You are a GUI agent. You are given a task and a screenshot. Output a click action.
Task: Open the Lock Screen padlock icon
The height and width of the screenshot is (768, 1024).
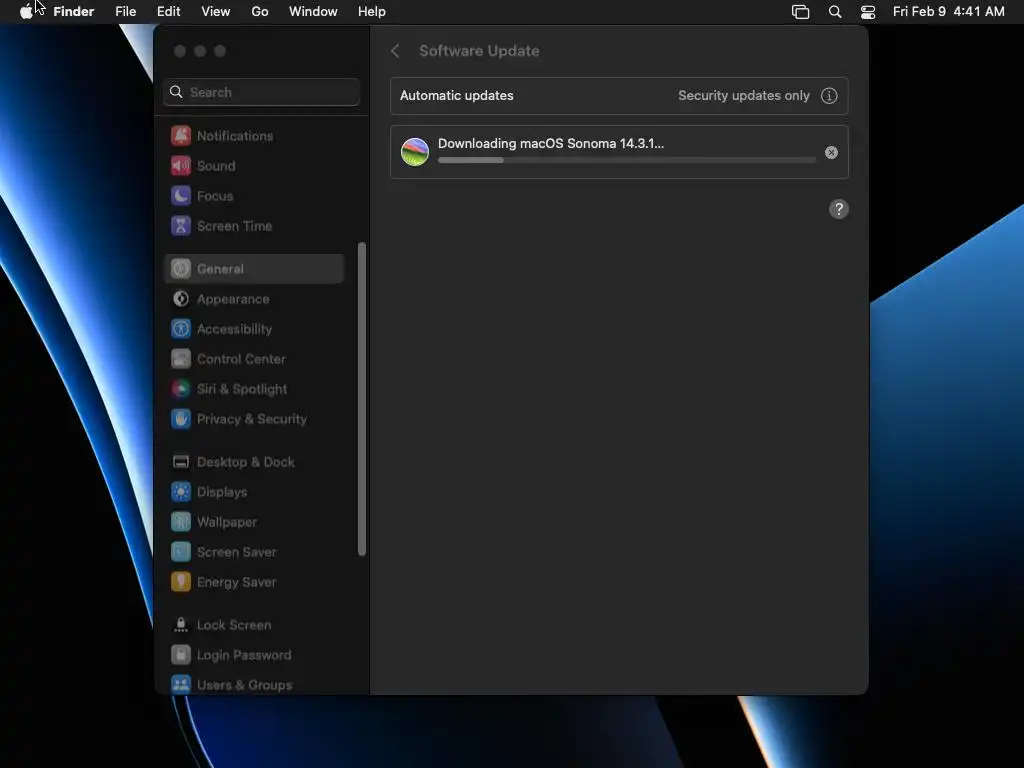181,625
